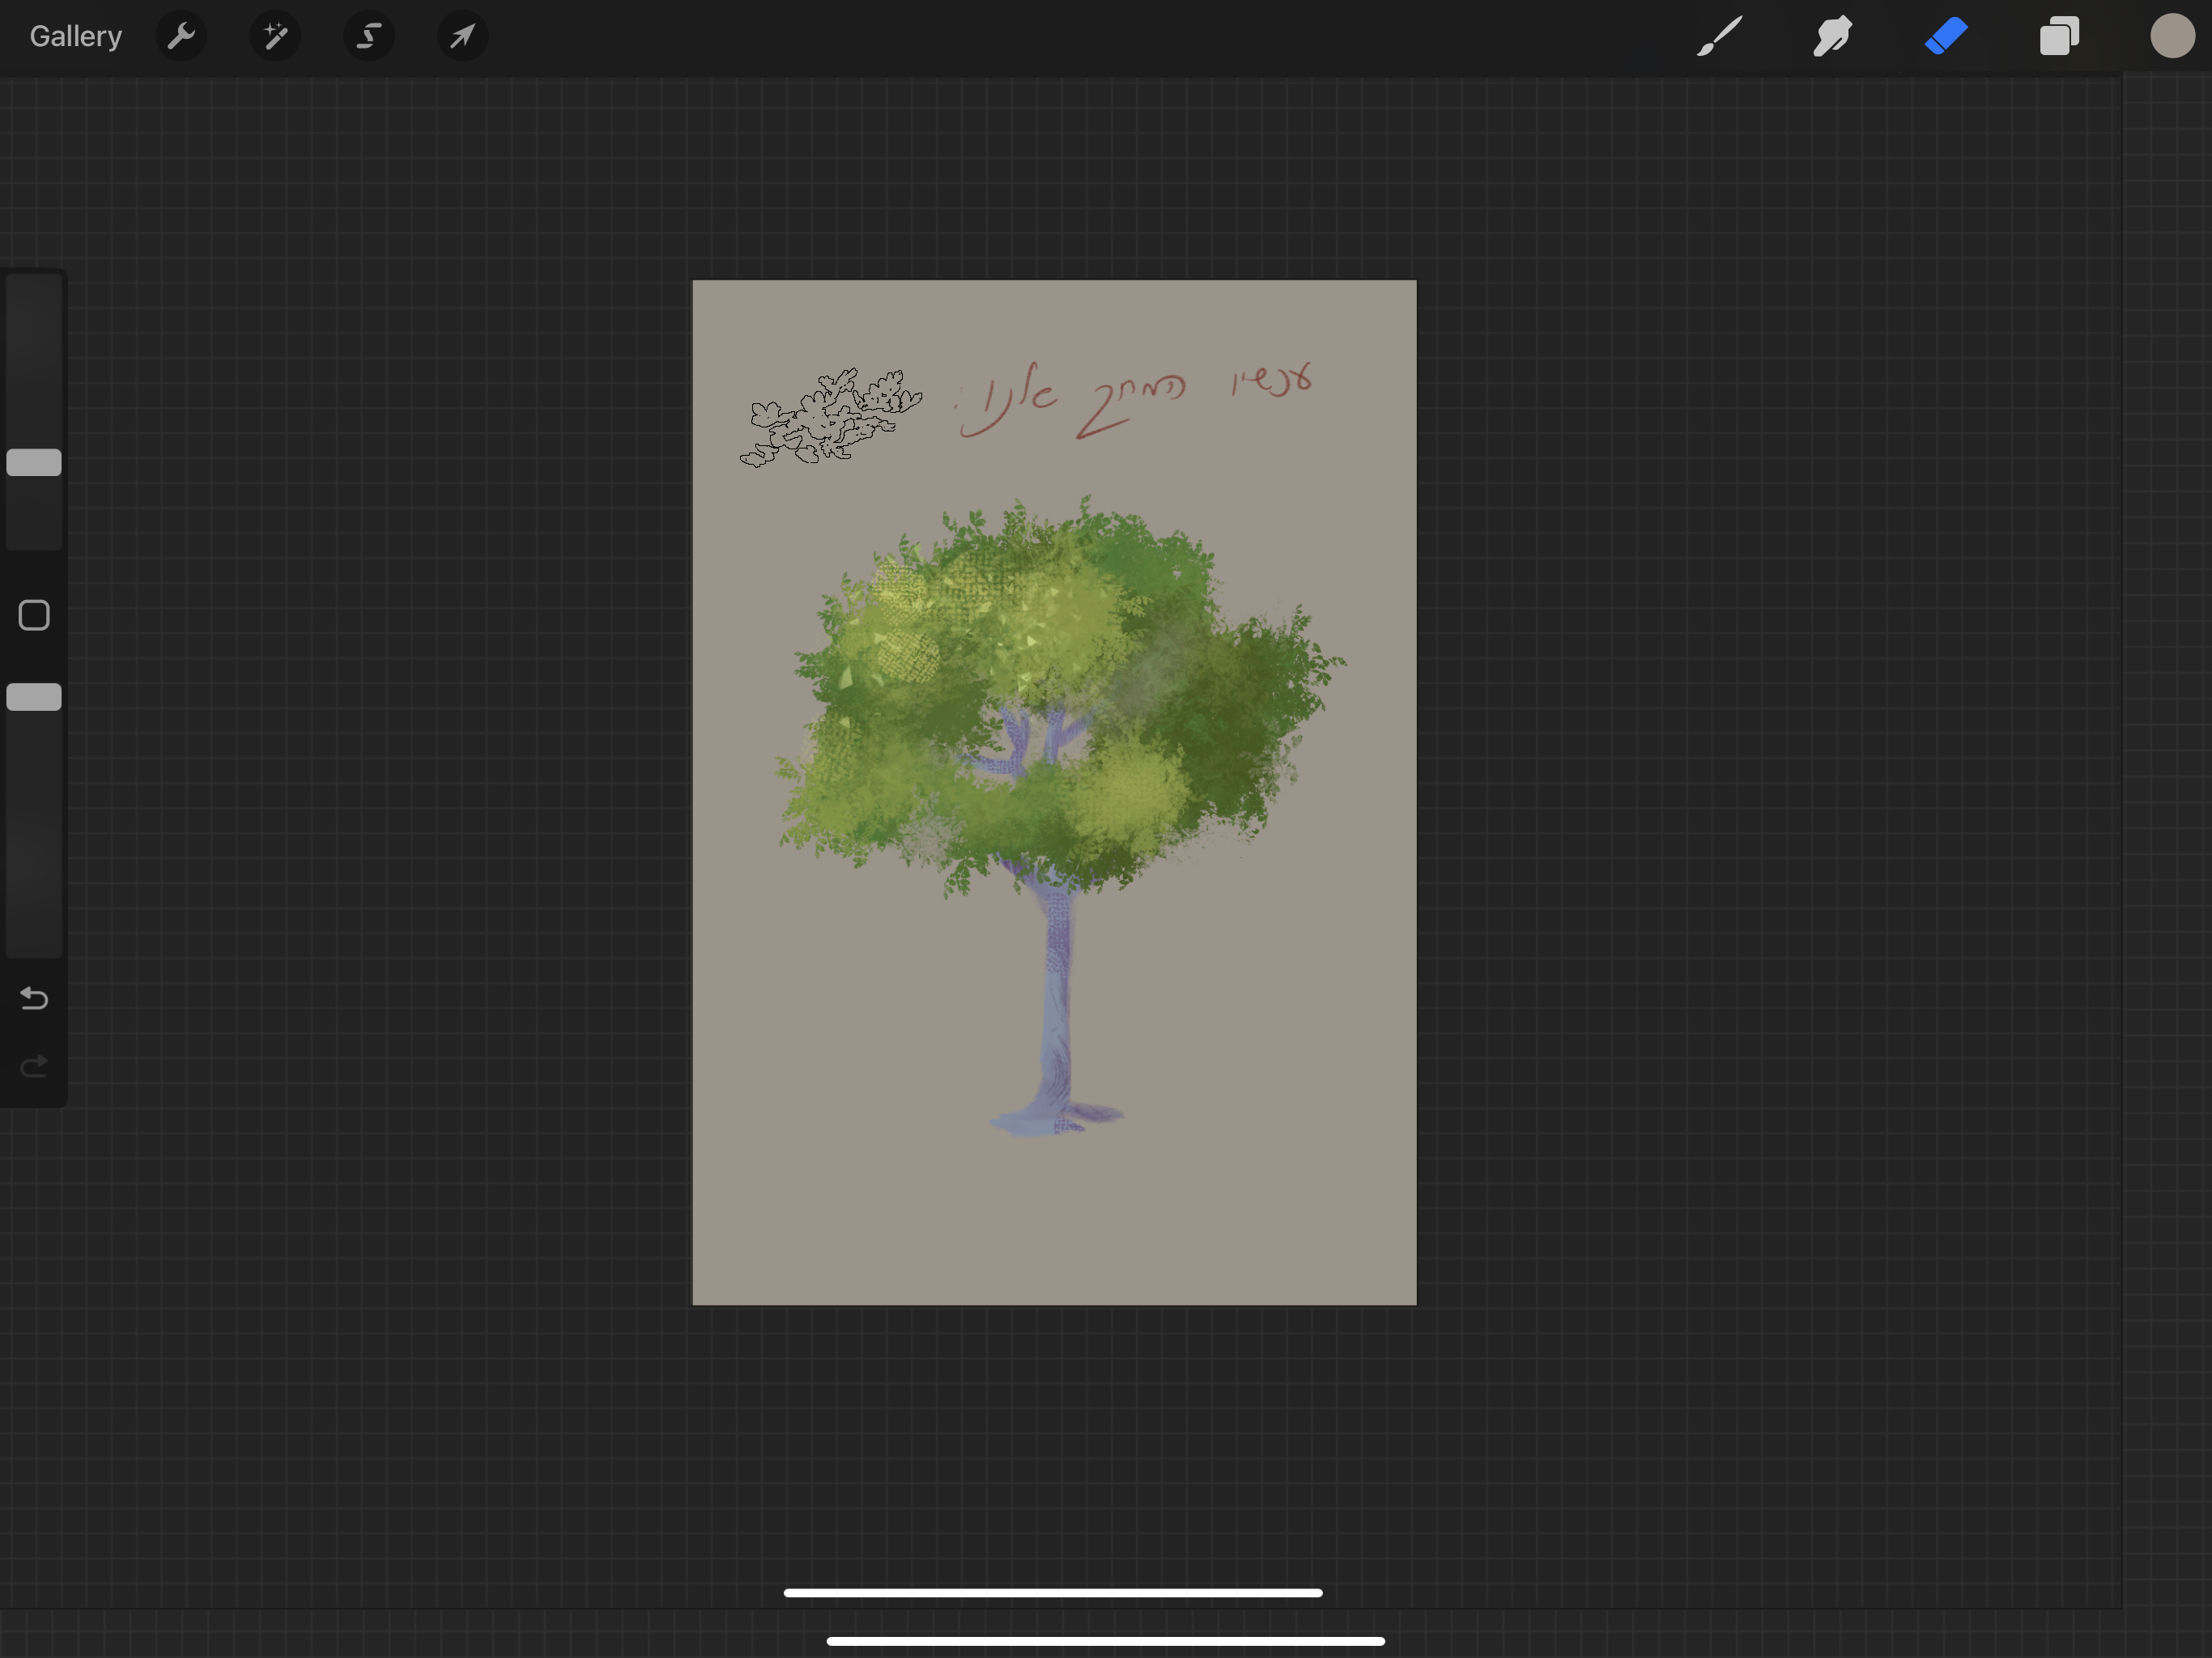This screenshot has height=1658, width=2212.
Task: Activate the Transform arrow tool
Action: click(x=462, y=37)
